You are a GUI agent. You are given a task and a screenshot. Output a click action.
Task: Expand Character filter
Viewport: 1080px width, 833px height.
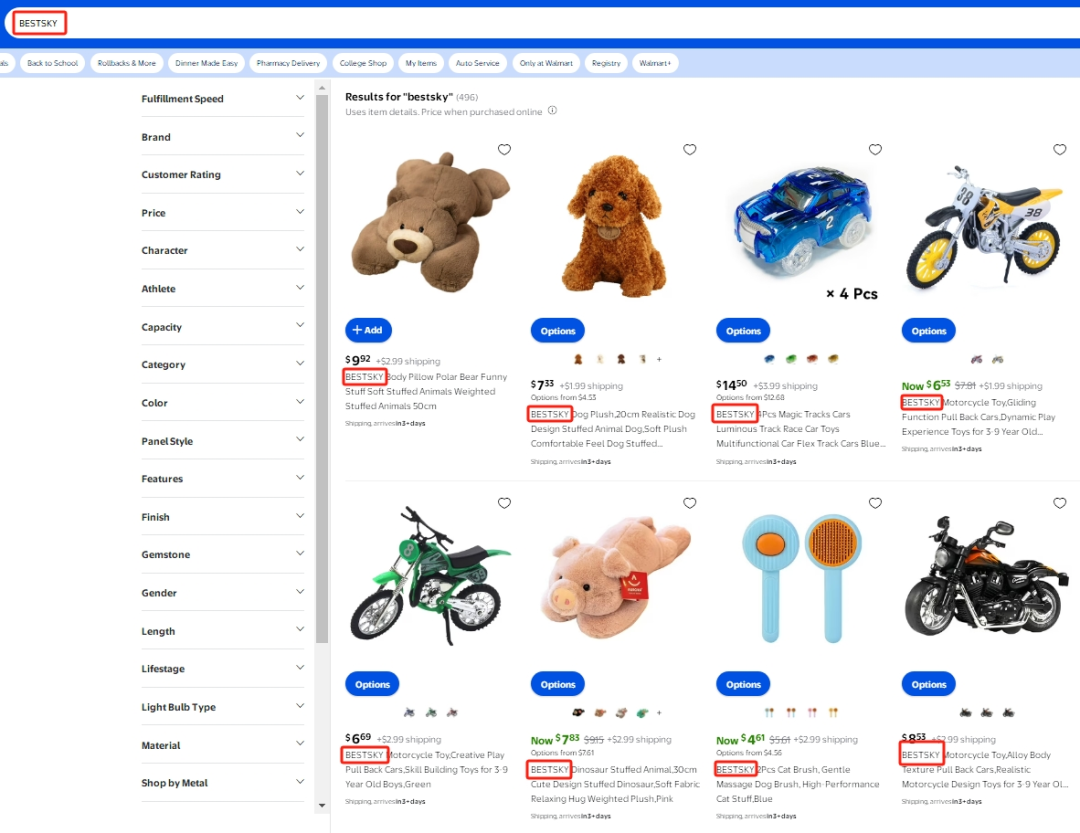pos(222,250)
